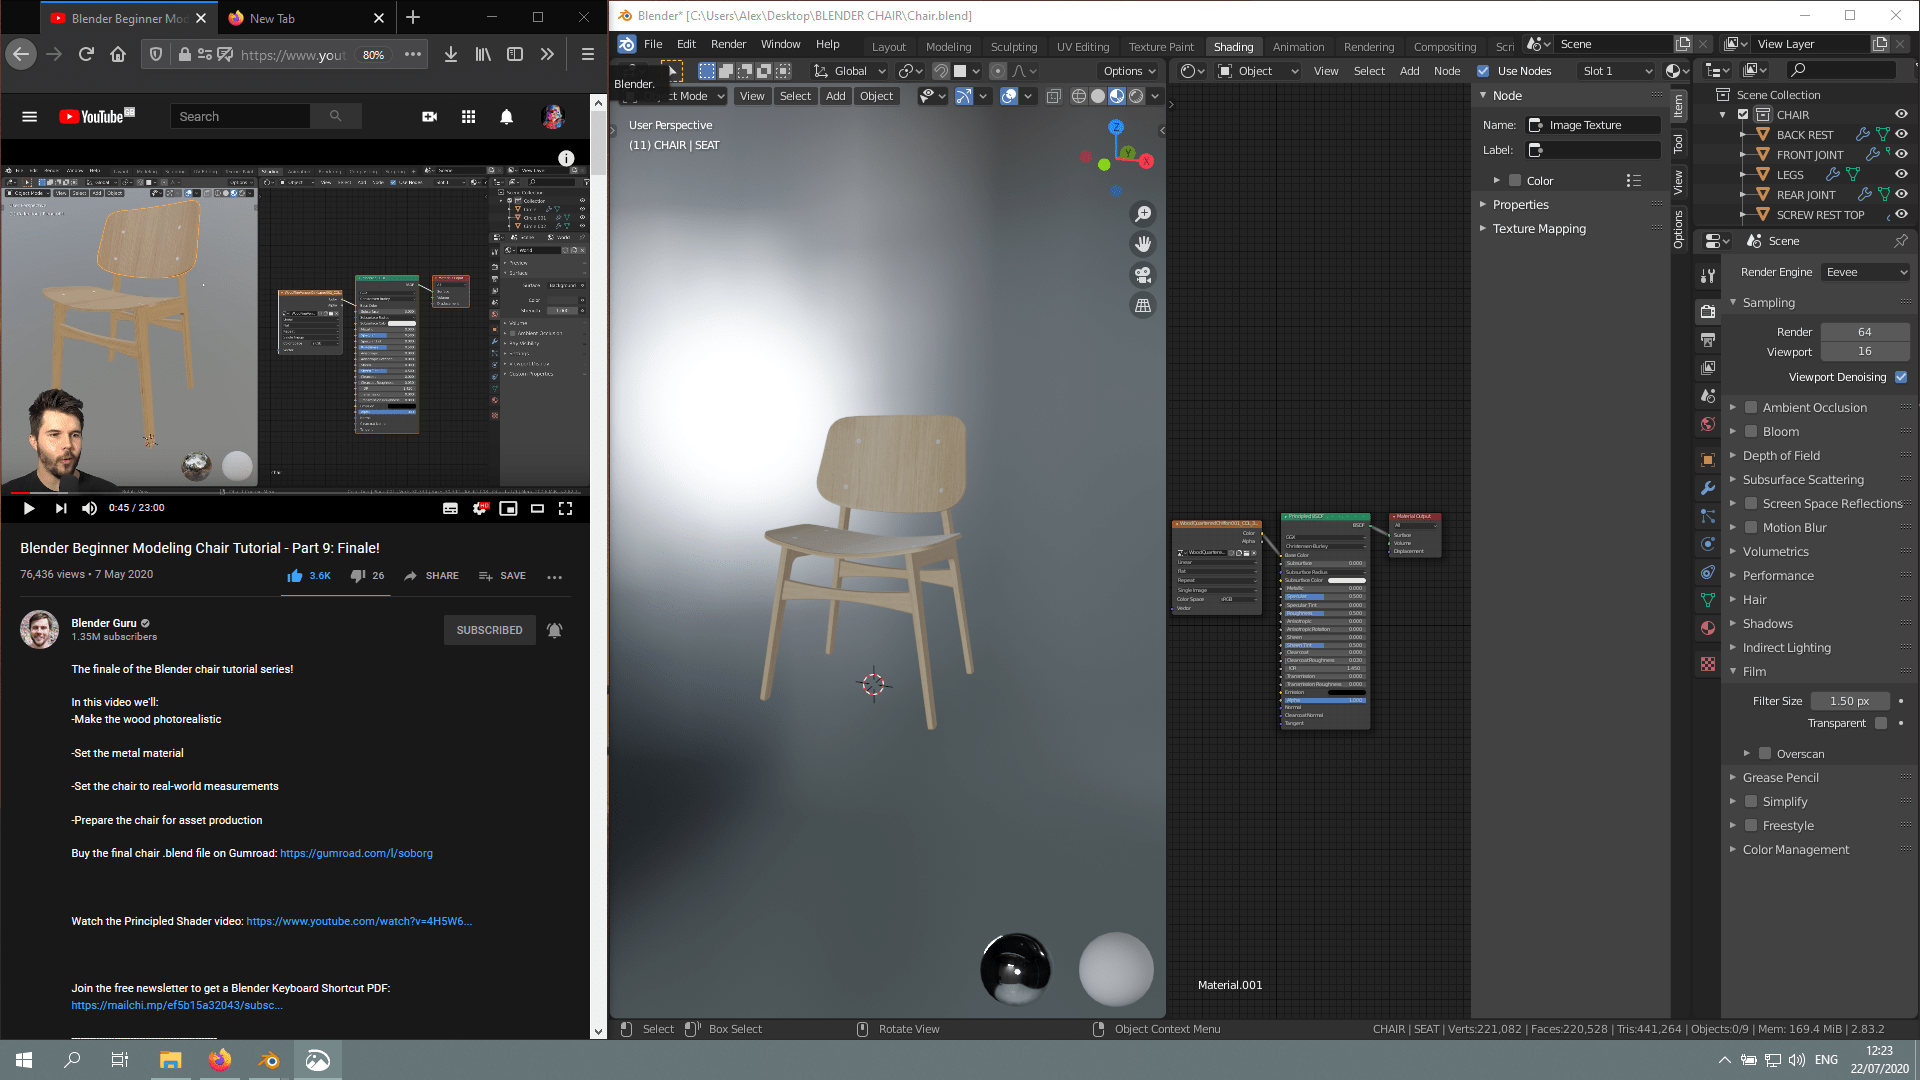Click the SUBSCRIBED button on YouTube
Image resolution: width=1920 pixels, height=1080 pixels.
[x=489, y=630]
